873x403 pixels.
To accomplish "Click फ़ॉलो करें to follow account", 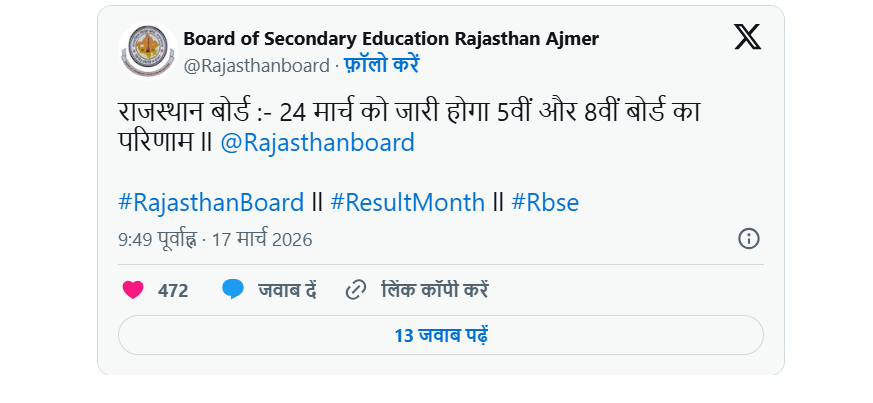I will click(380, 66).
